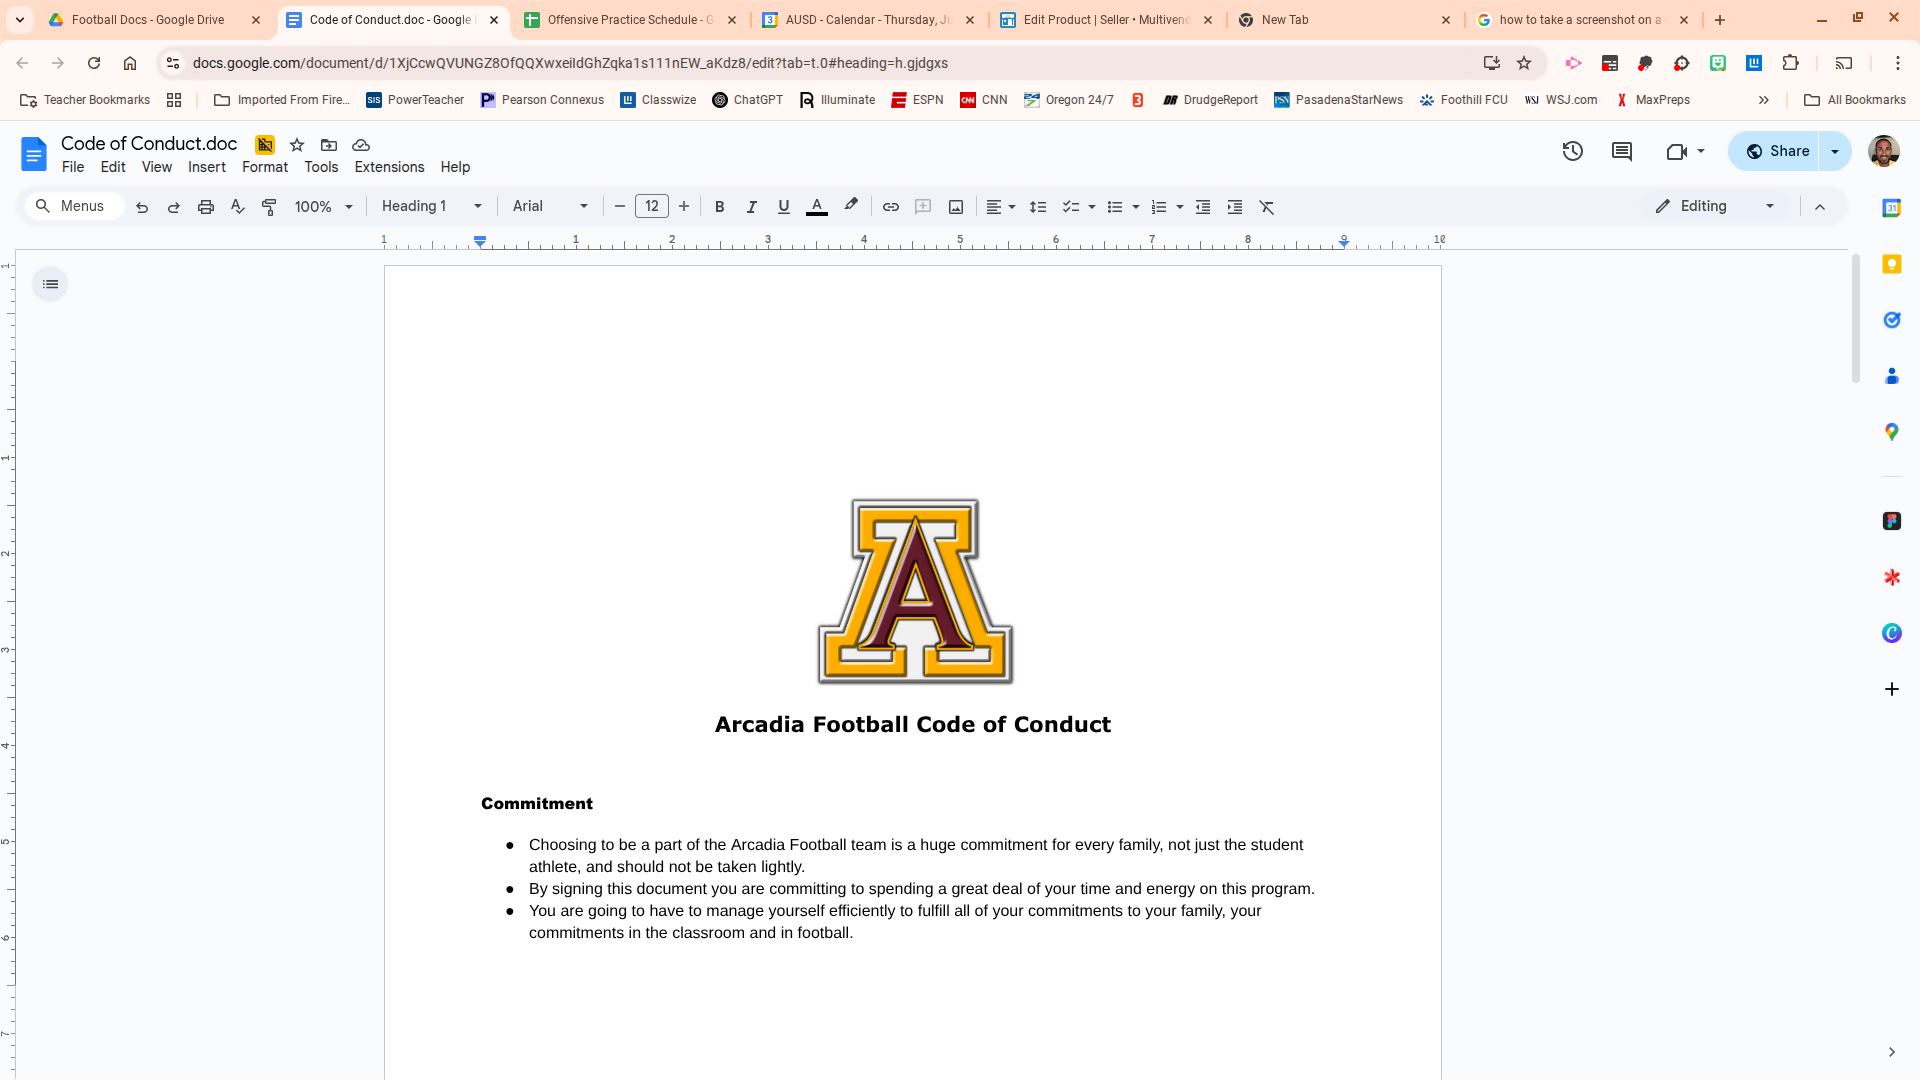This screenshot has width=1920, height=1080.
Task: Undo the last edit
Action: 142,207
